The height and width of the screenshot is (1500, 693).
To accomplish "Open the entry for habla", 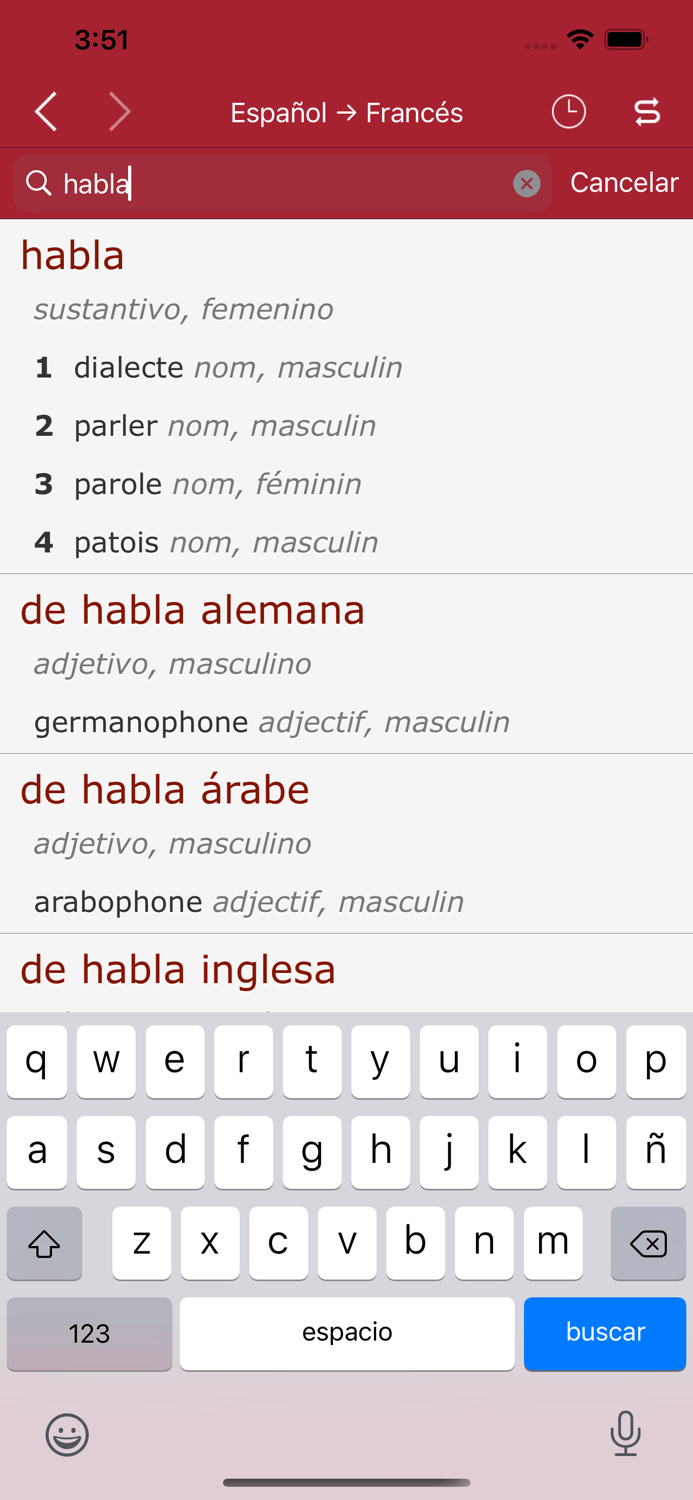I will (72, 255).
